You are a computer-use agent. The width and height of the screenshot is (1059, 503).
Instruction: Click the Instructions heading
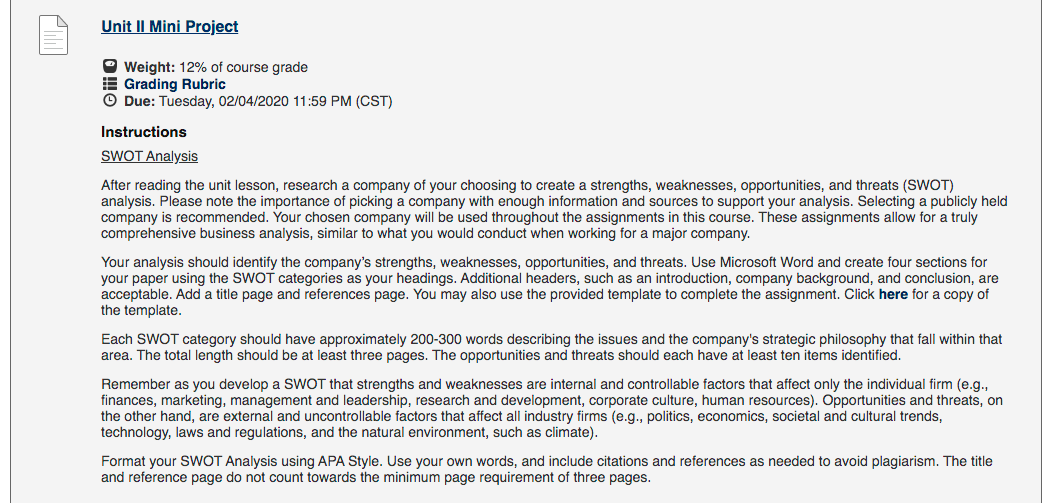pos(144,132)
